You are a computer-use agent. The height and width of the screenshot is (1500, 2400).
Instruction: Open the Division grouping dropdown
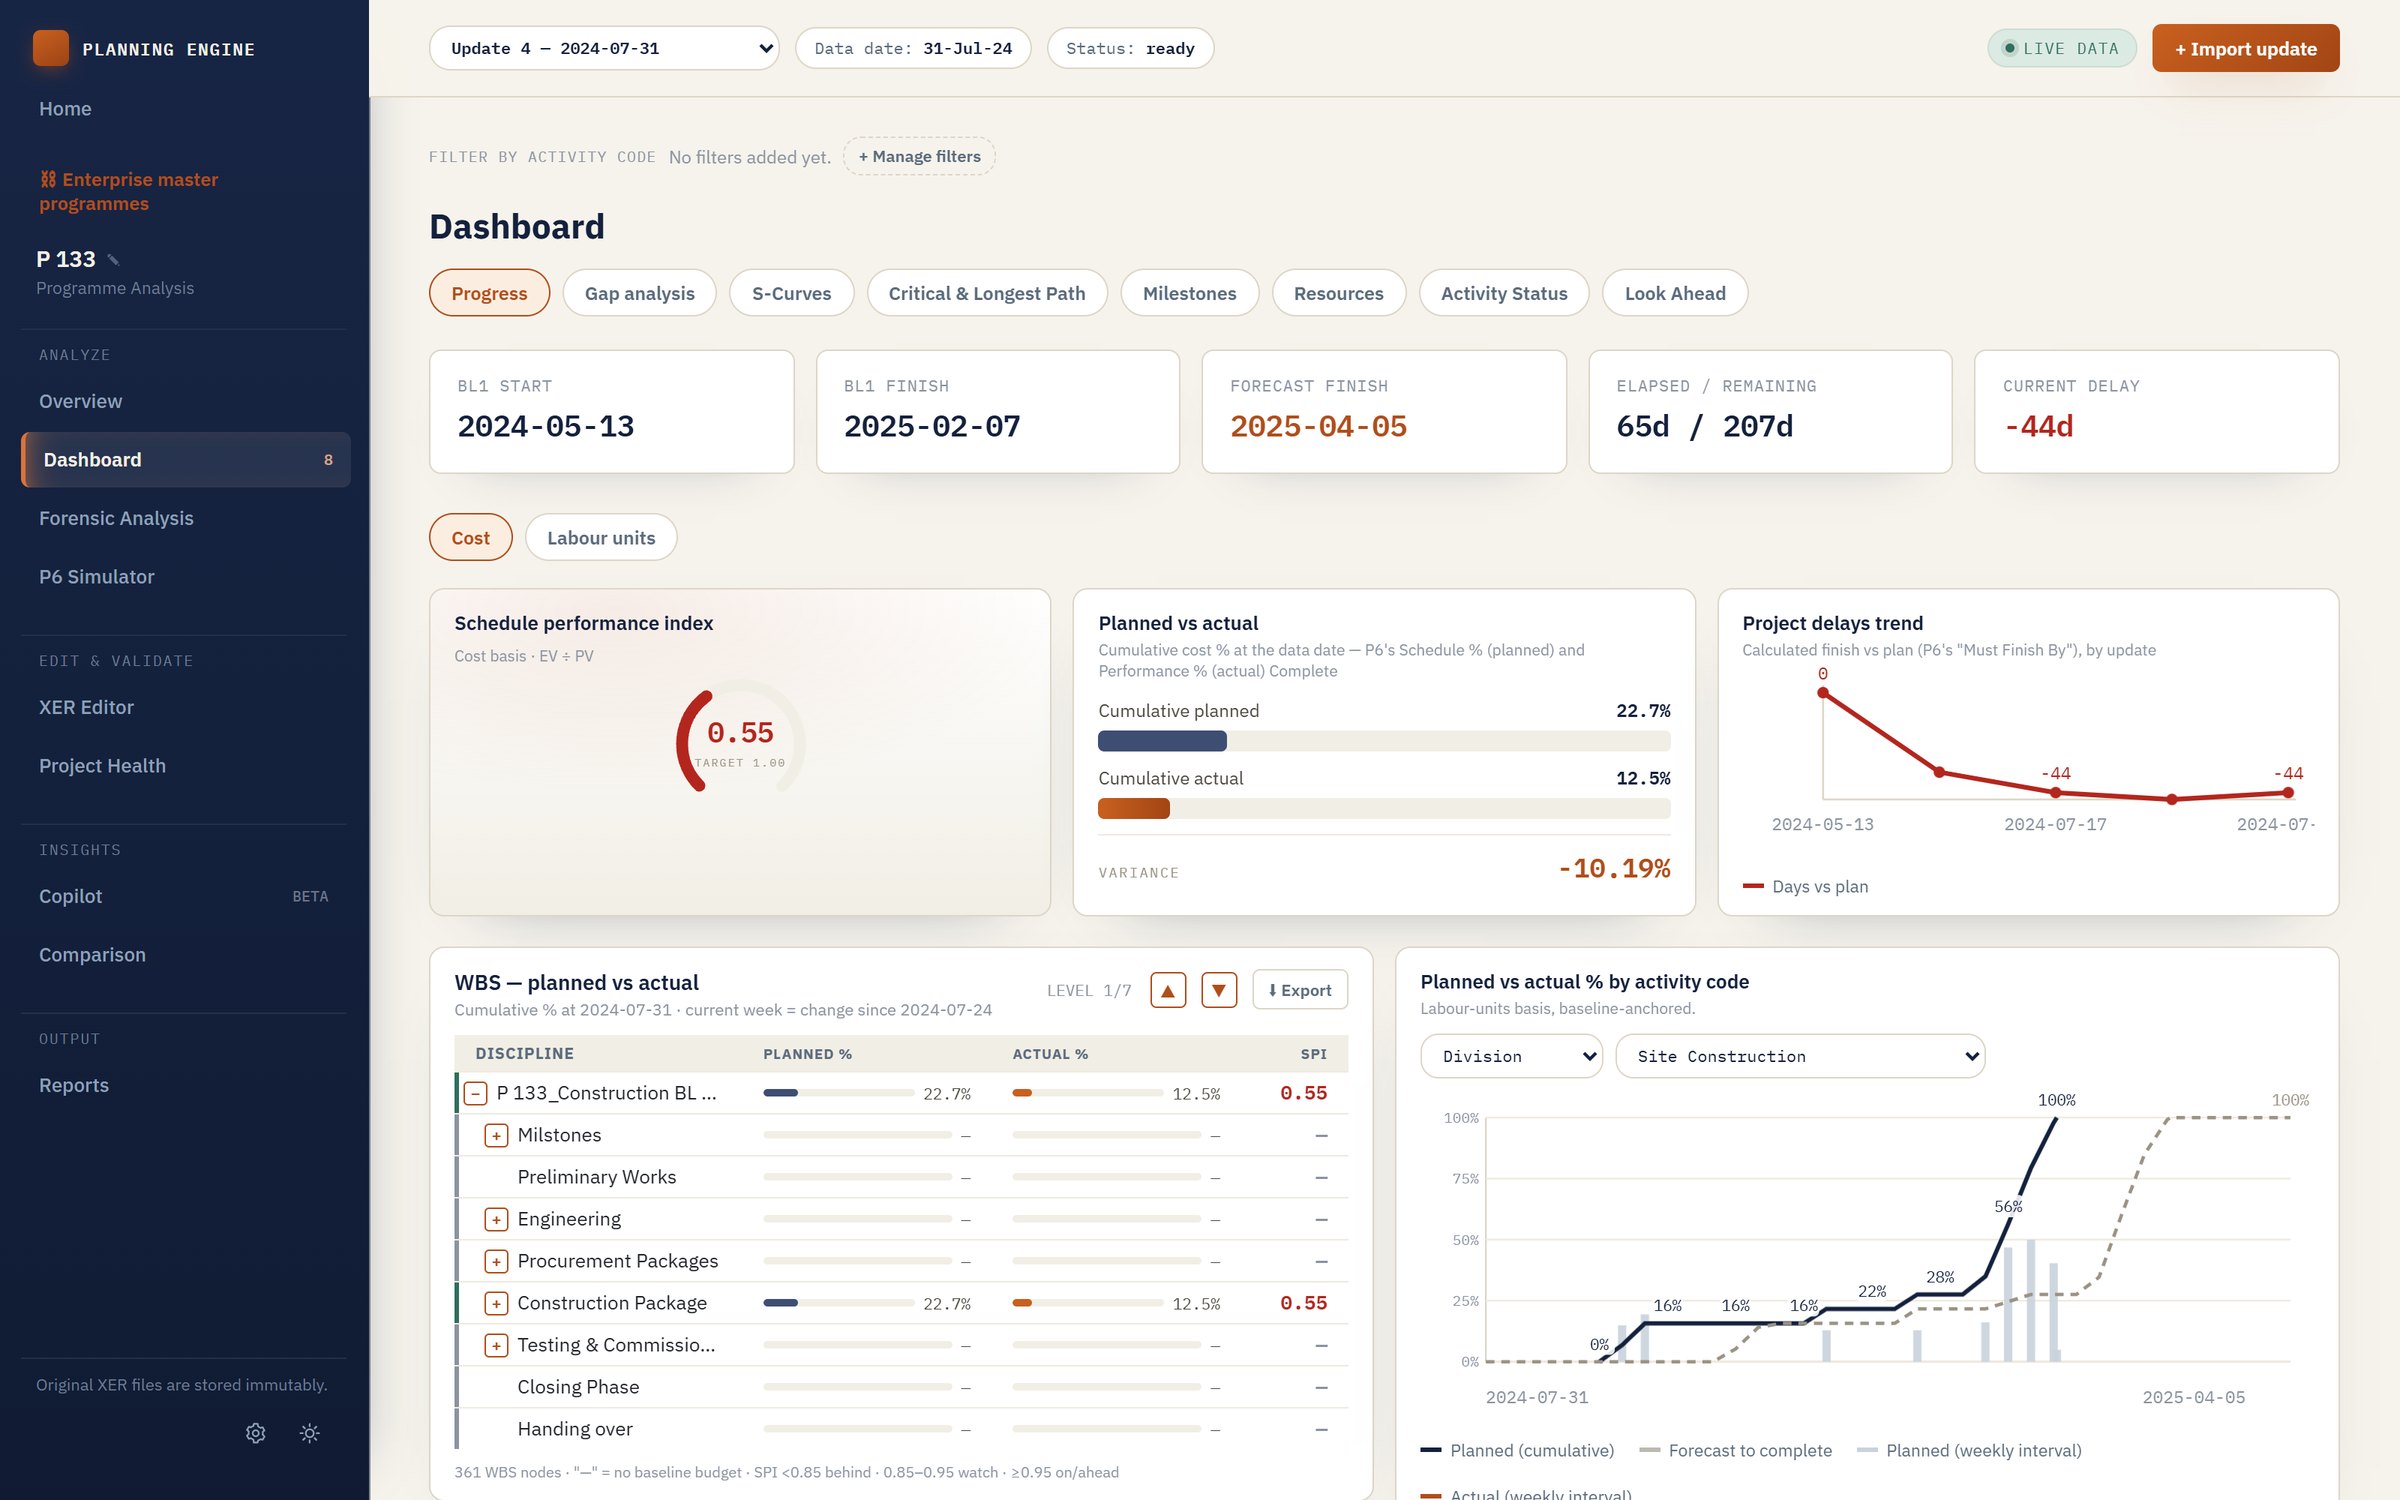(x=1511, y=1056)
